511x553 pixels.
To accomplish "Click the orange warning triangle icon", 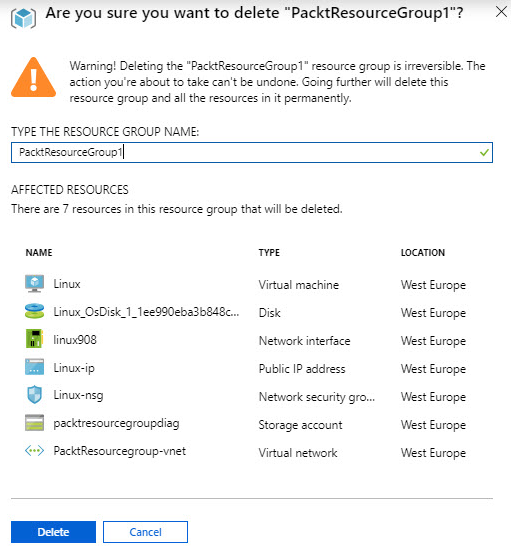I will pyautogui.click(x=34, y=78).
